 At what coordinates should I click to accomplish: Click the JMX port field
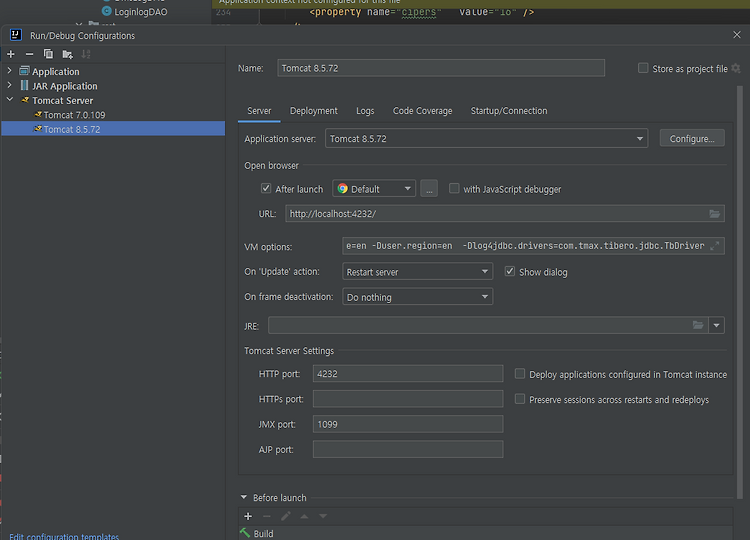pyautogui.click(x=408, y=424)
